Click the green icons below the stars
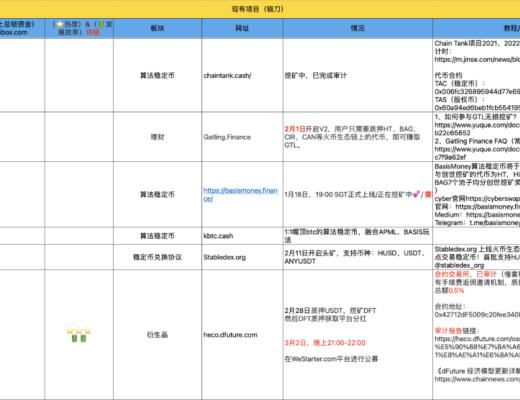520x400 pixels. tap(79, 338)
